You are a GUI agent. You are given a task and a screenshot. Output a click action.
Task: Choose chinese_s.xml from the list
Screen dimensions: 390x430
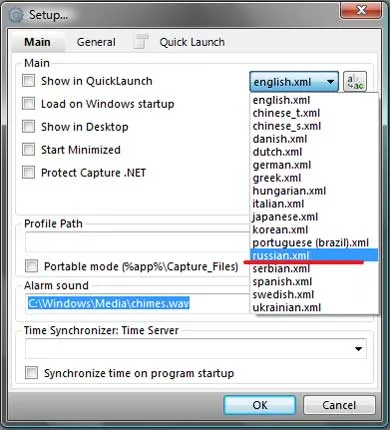tap(314, 126)
